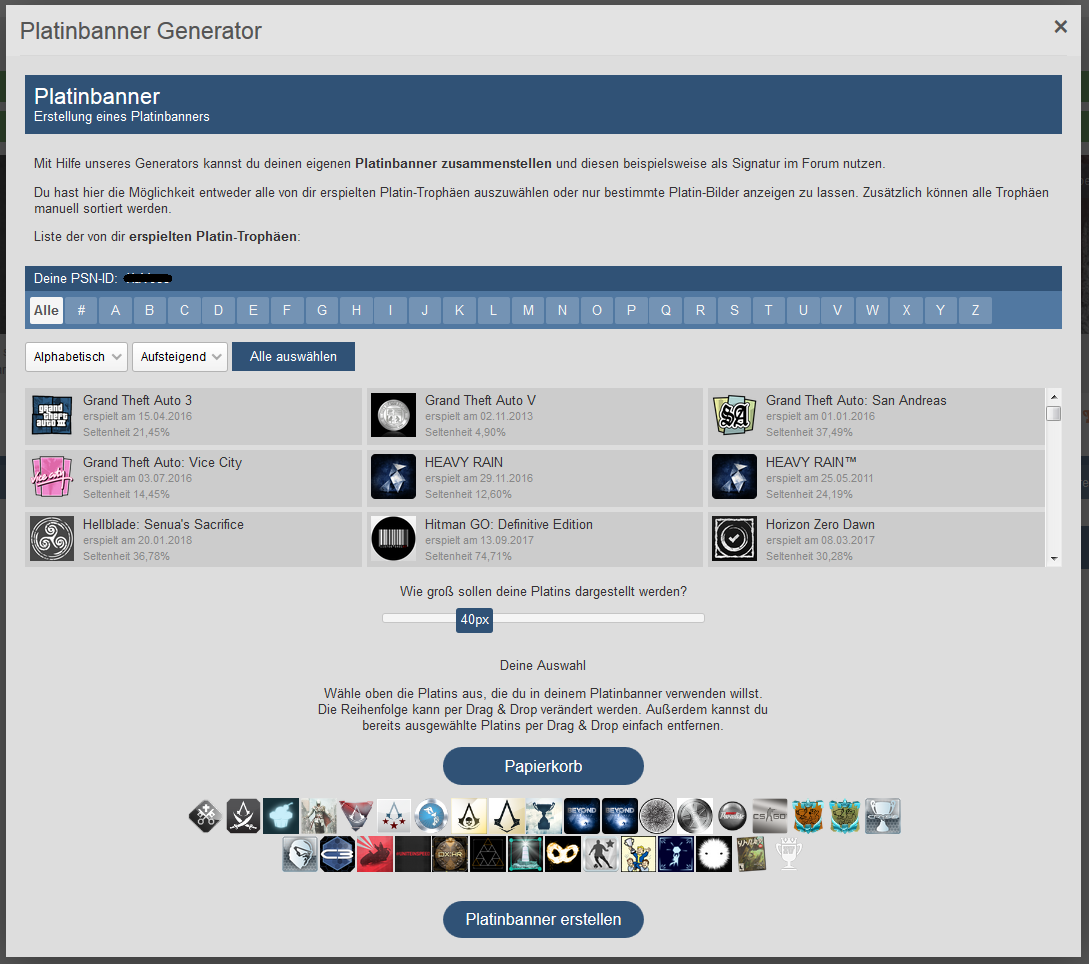
Task: Filter trophies by letter G
Action: [x=322, y=310]
